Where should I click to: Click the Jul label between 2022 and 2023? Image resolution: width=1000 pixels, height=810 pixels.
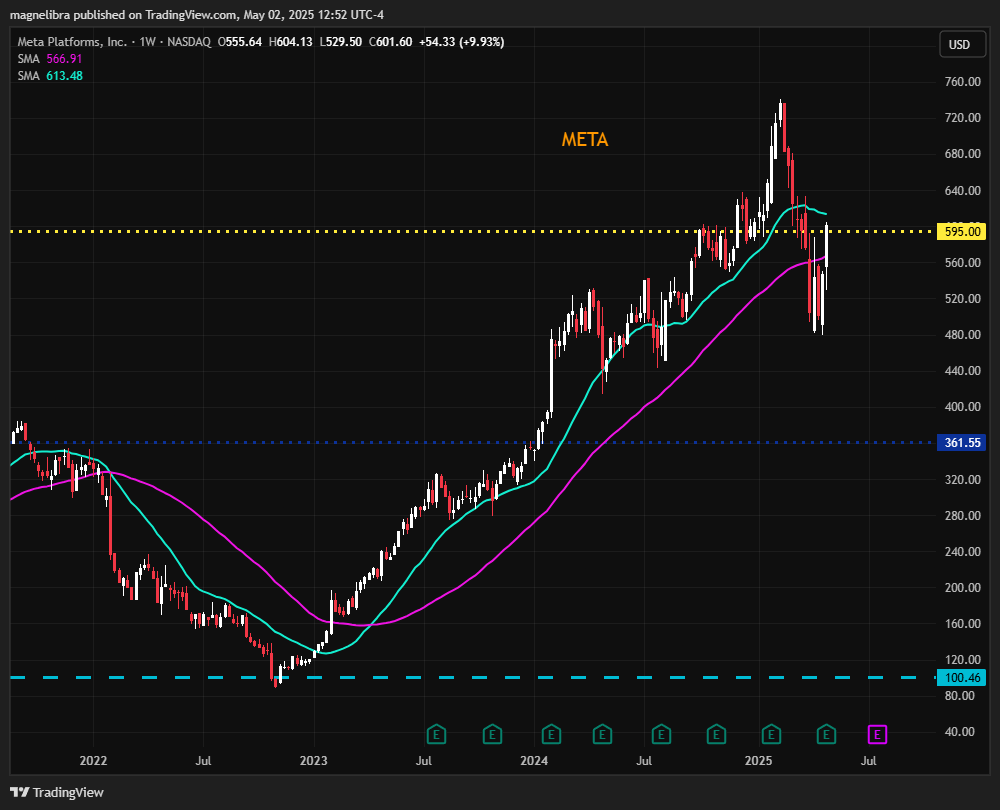tap(203, 761)
